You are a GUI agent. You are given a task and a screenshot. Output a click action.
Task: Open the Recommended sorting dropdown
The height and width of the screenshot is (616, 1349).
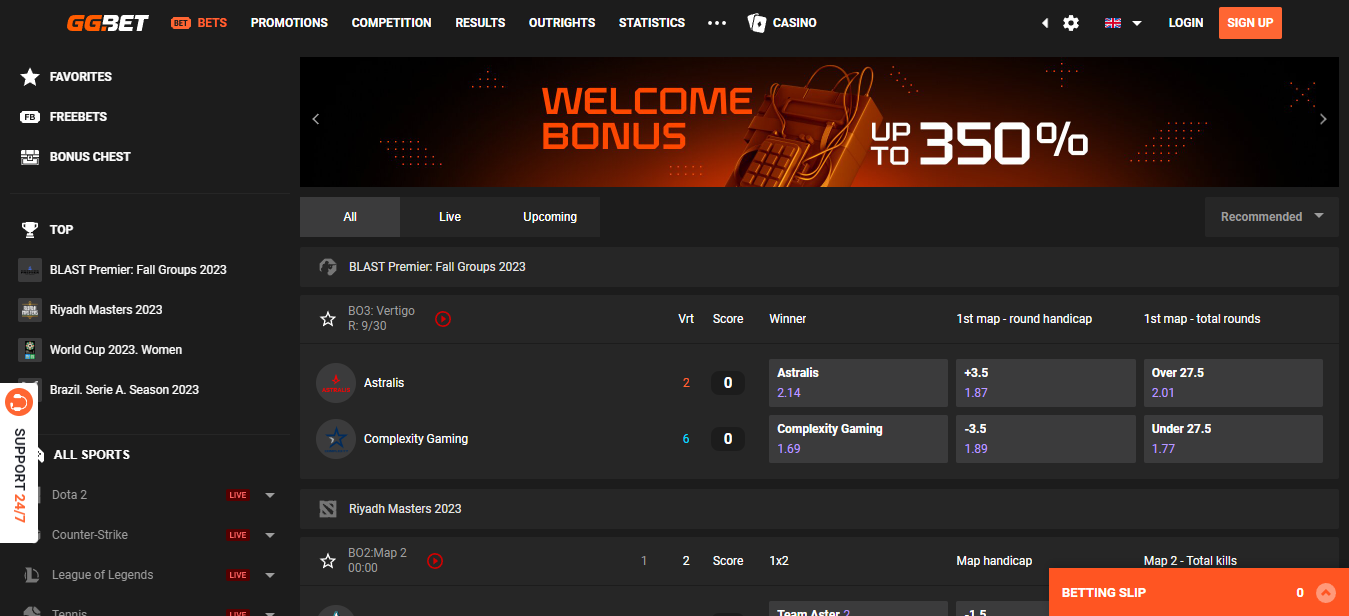(1271, 217)
